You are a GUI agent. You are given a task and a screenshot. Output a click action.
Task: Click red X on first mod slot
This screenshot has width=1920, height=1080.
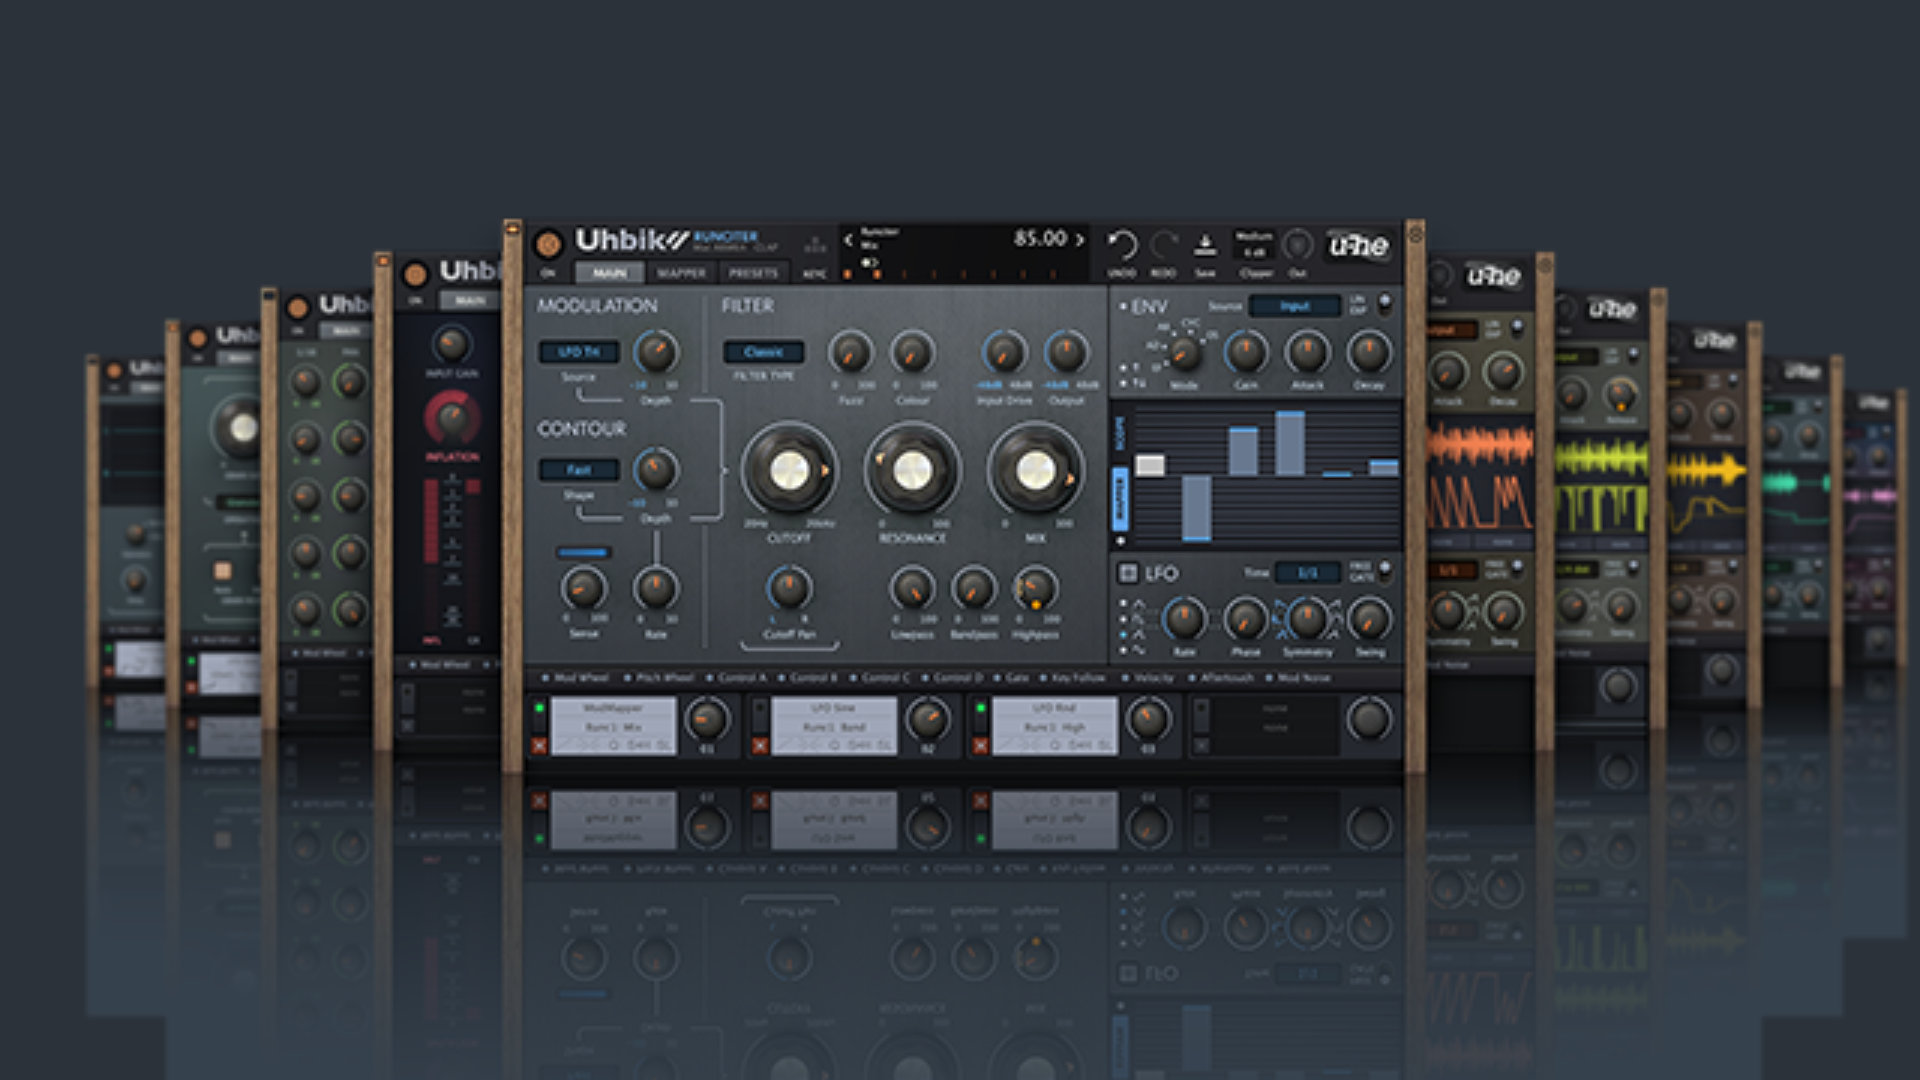[539, 746]
